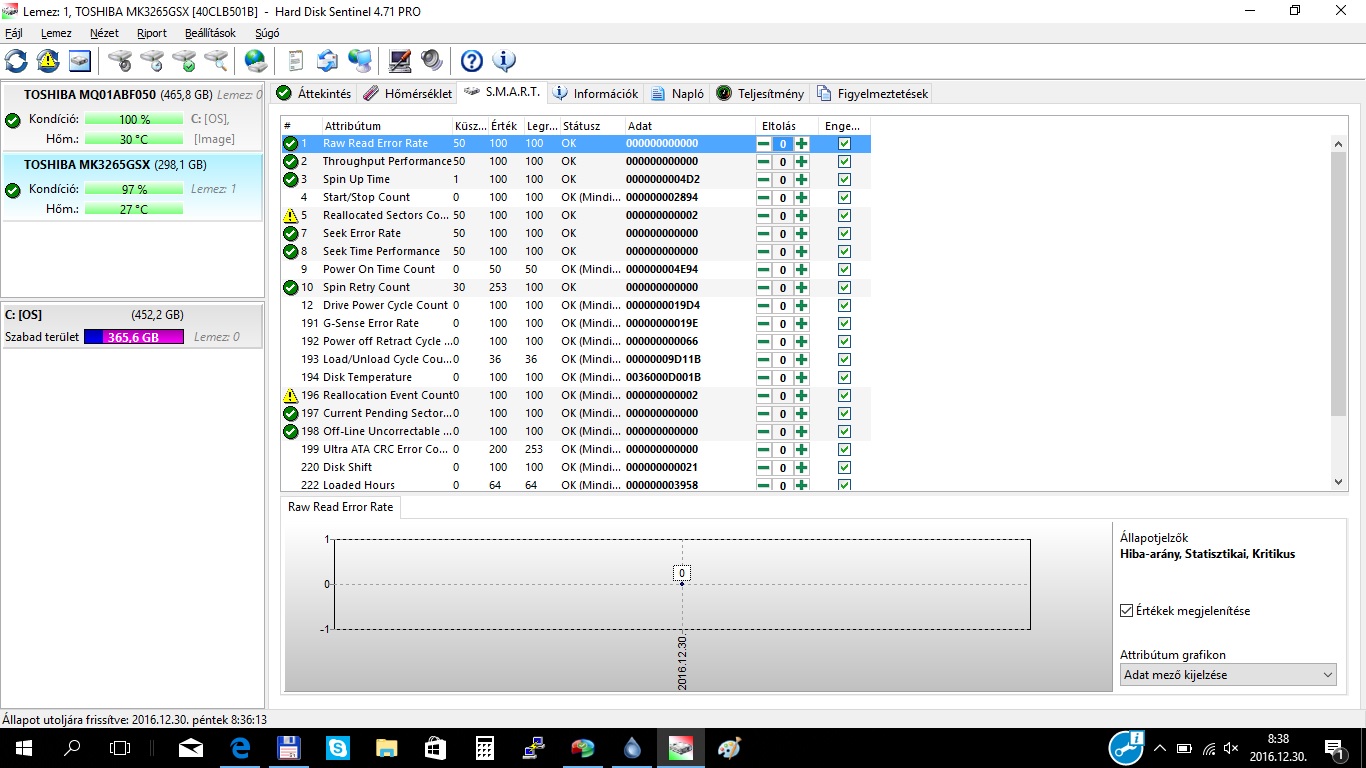
Task: Click the blue information bubble toolbar icon
Action: pyautogui.click(x=504, y=61)
